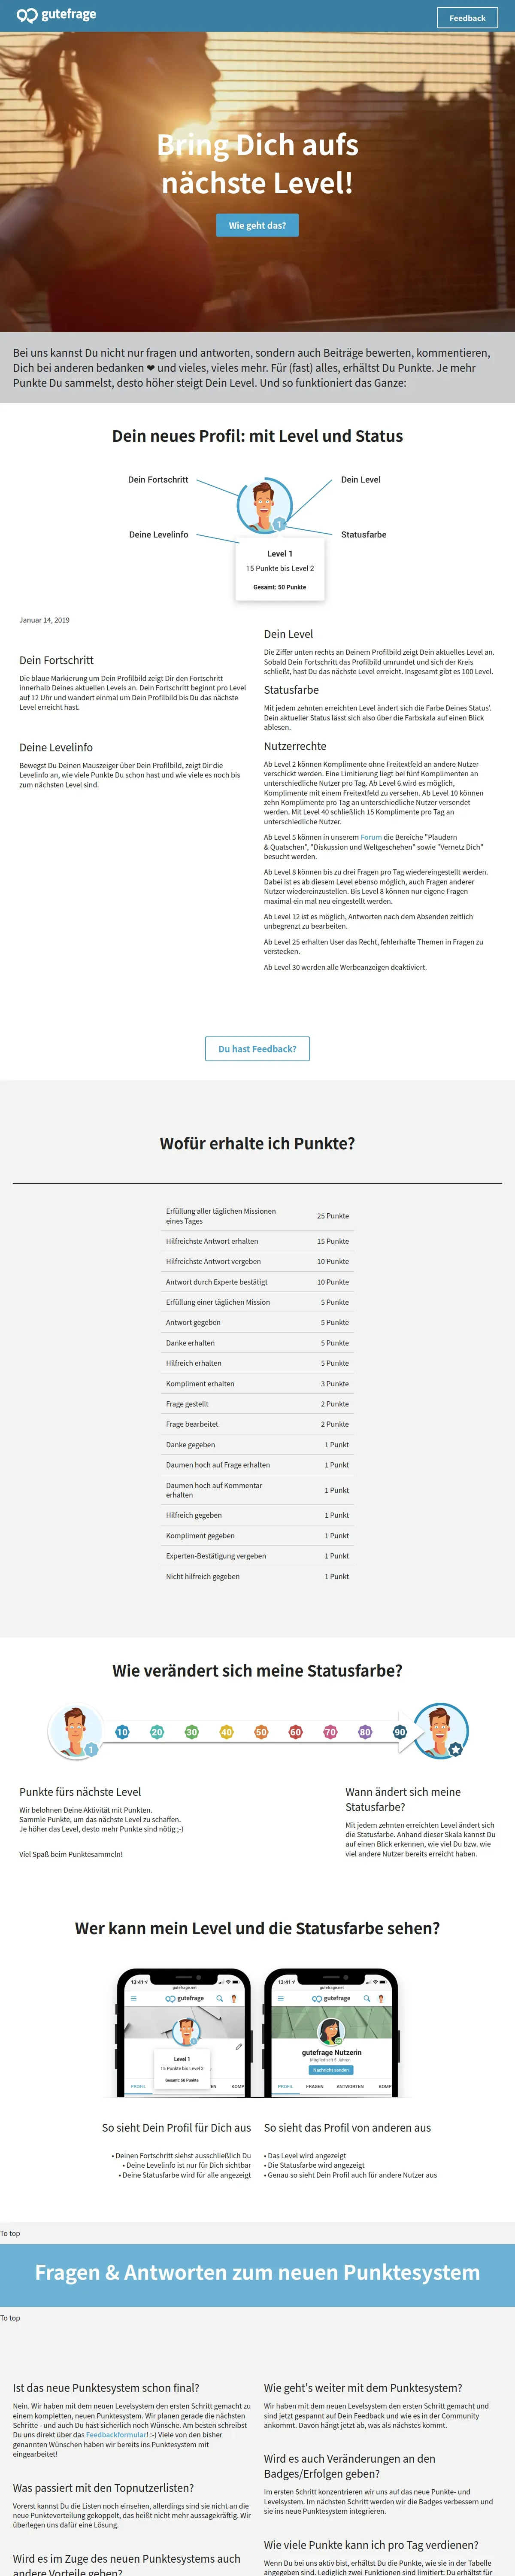Click the orange level 50 status badge
The height and width of the screenshot is (2576, 515).
pos(261,1731)
